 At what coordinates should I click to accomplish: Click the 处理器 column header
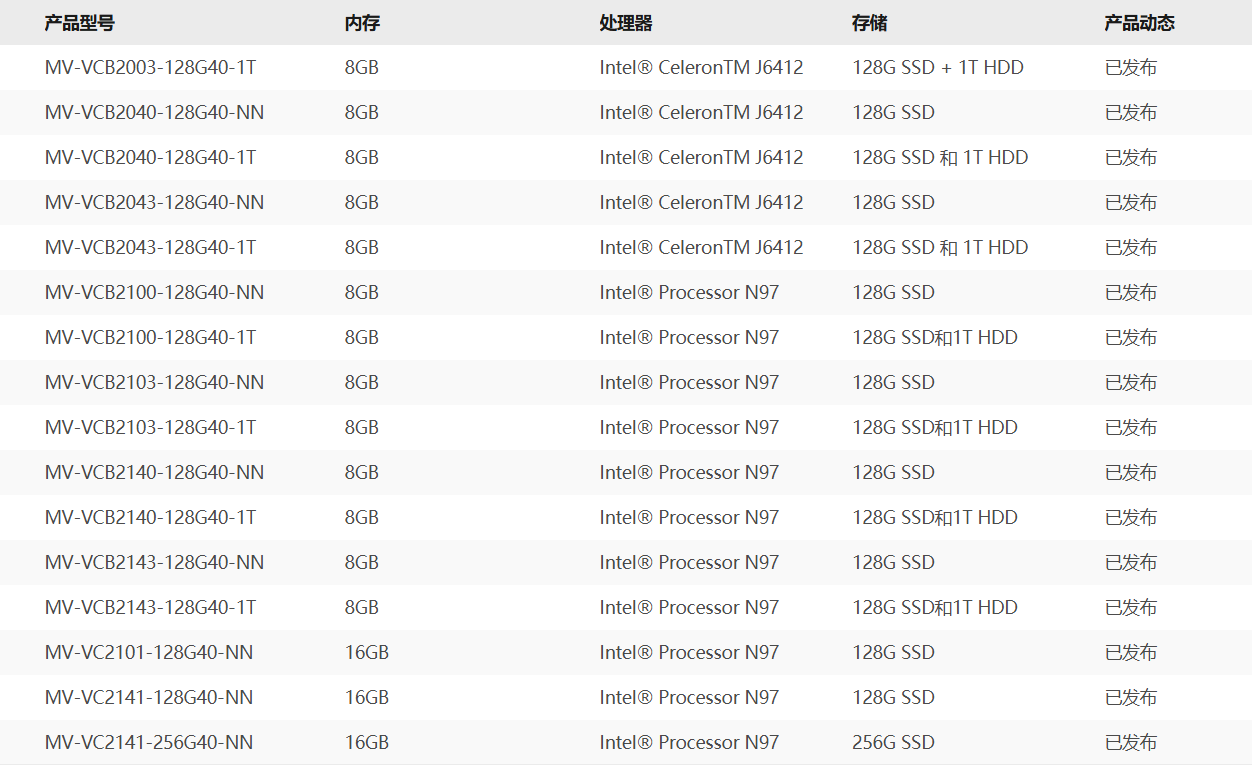626,23
